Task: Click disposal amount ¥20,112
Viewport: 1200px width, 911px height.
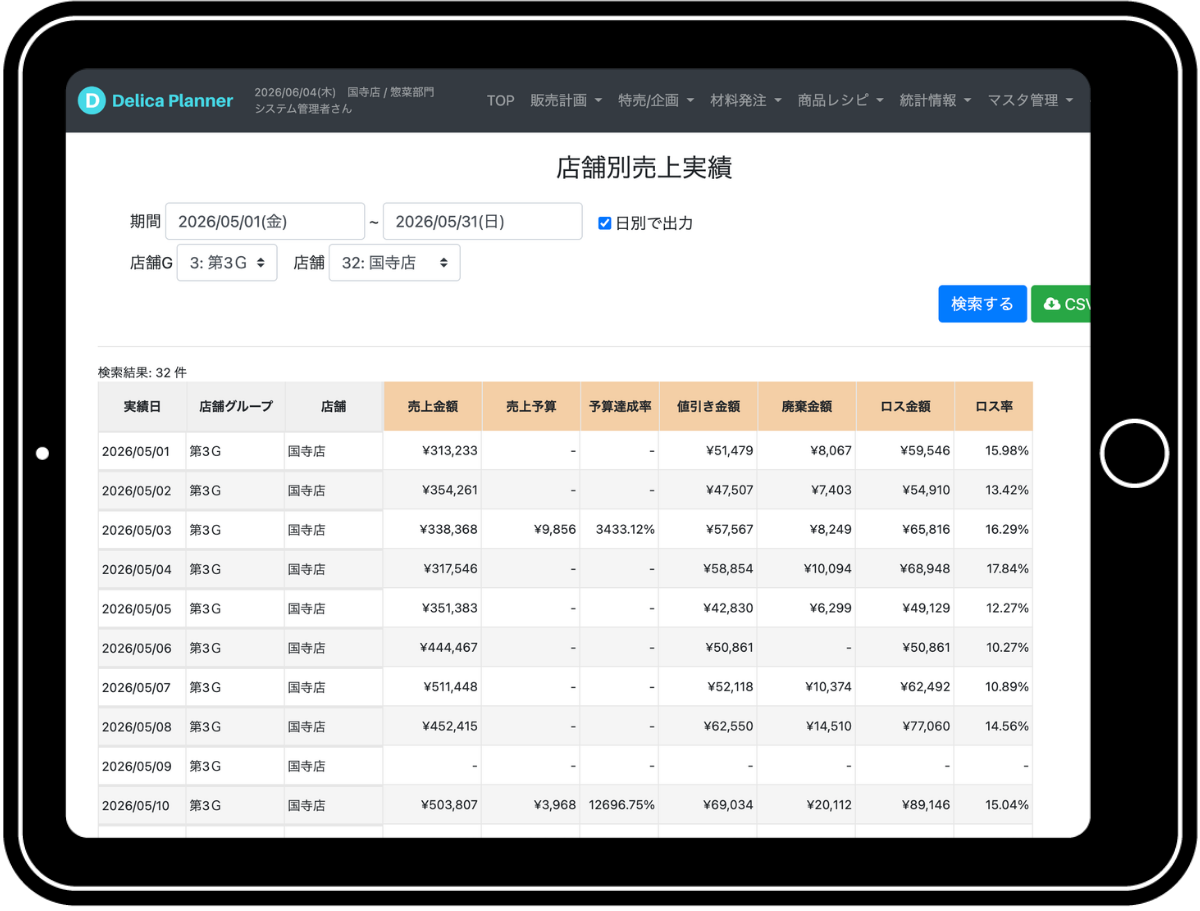Action: (827, 805)
